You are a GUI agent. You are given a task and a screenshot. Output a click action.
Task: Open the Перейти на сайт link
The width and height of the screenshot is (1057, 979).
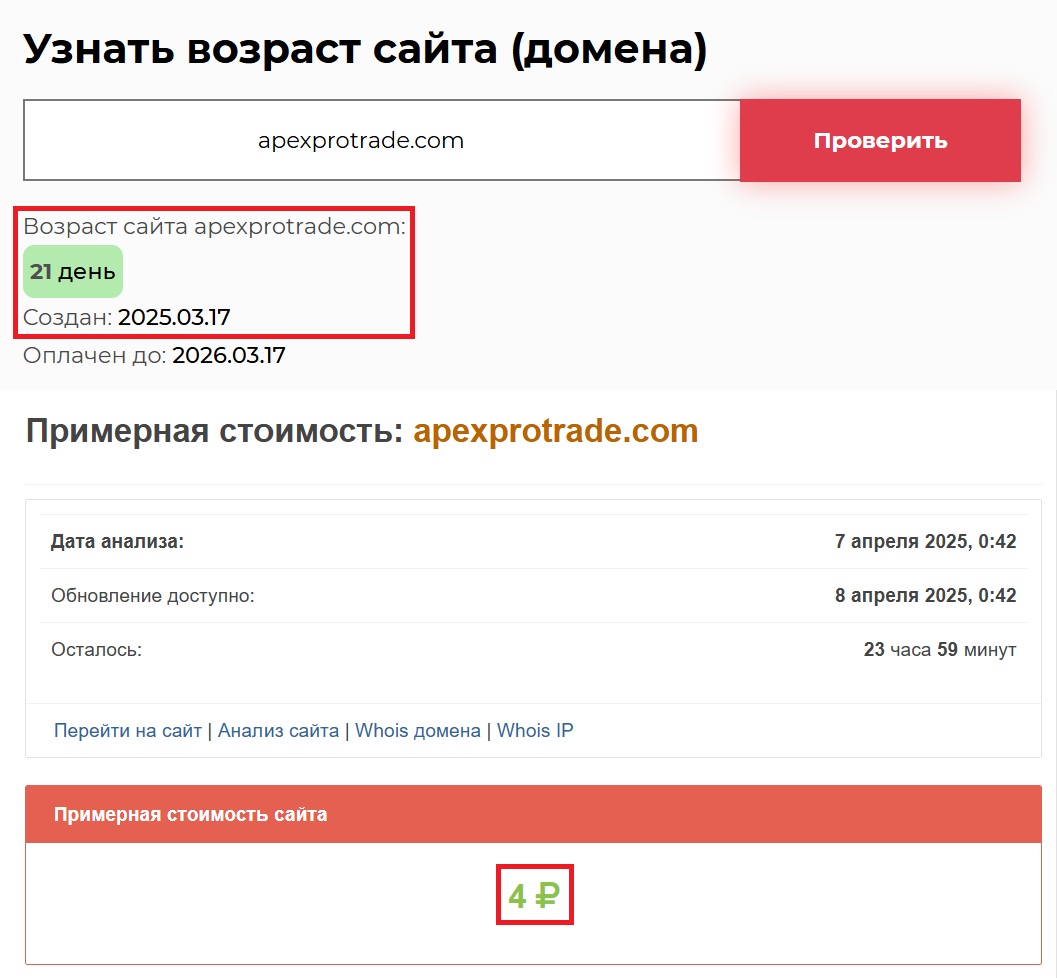click(x=128, y=731)
